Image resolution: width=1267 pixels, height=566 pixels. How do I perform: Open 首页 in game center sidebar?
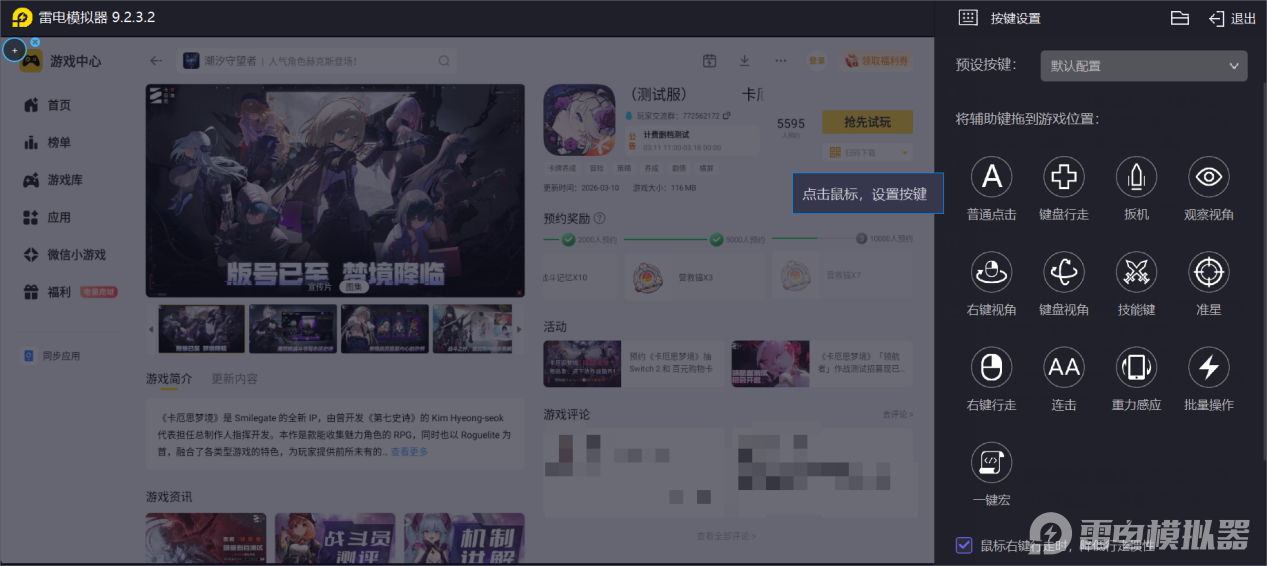coord(46,105)
